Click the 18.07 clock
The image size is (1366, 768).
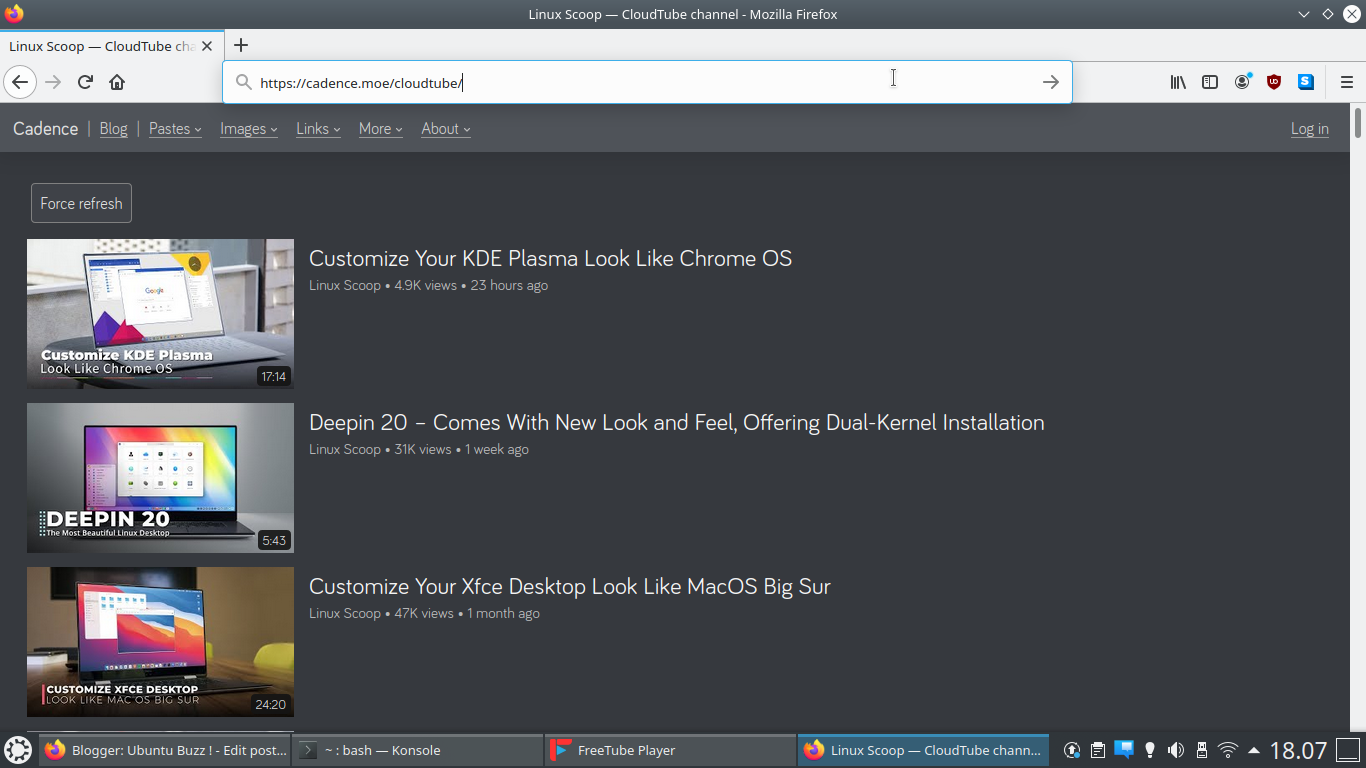pyautogui.click(x=1298, y=750)
